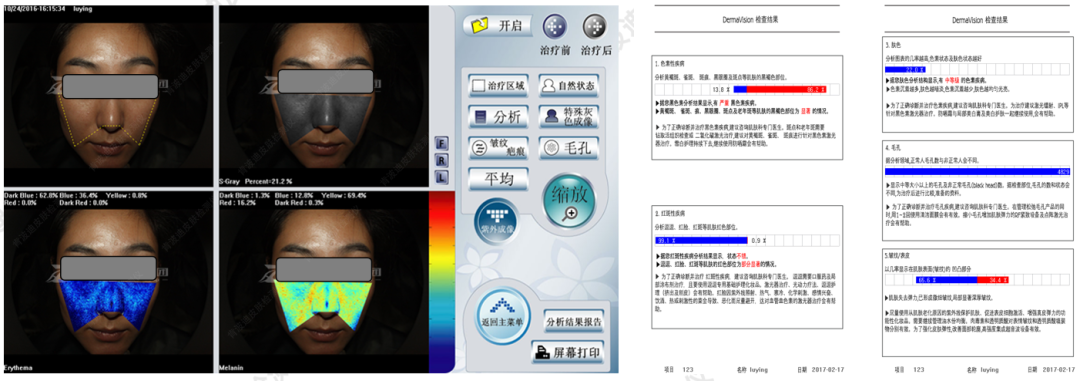1080x381 pixels.
Task: Activate the 缩放 zoom magnifier button
Action: [x=570, y=200]
